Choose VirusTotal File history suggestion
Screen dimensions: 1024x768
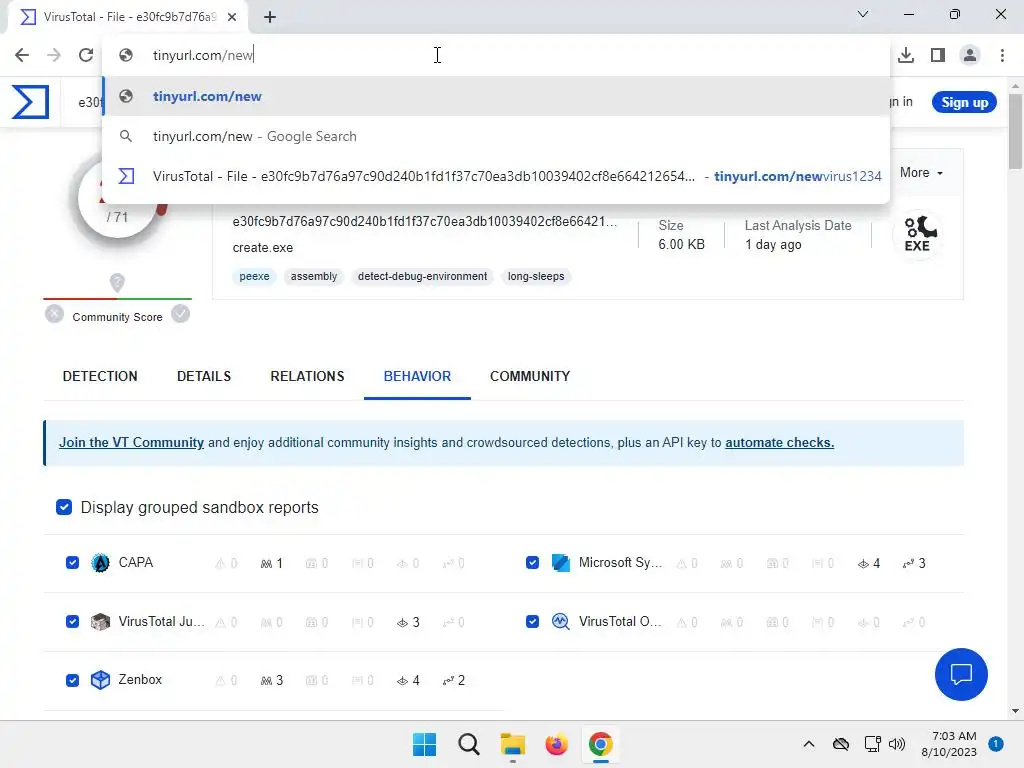pyautogui.click(x=496, y=176)
